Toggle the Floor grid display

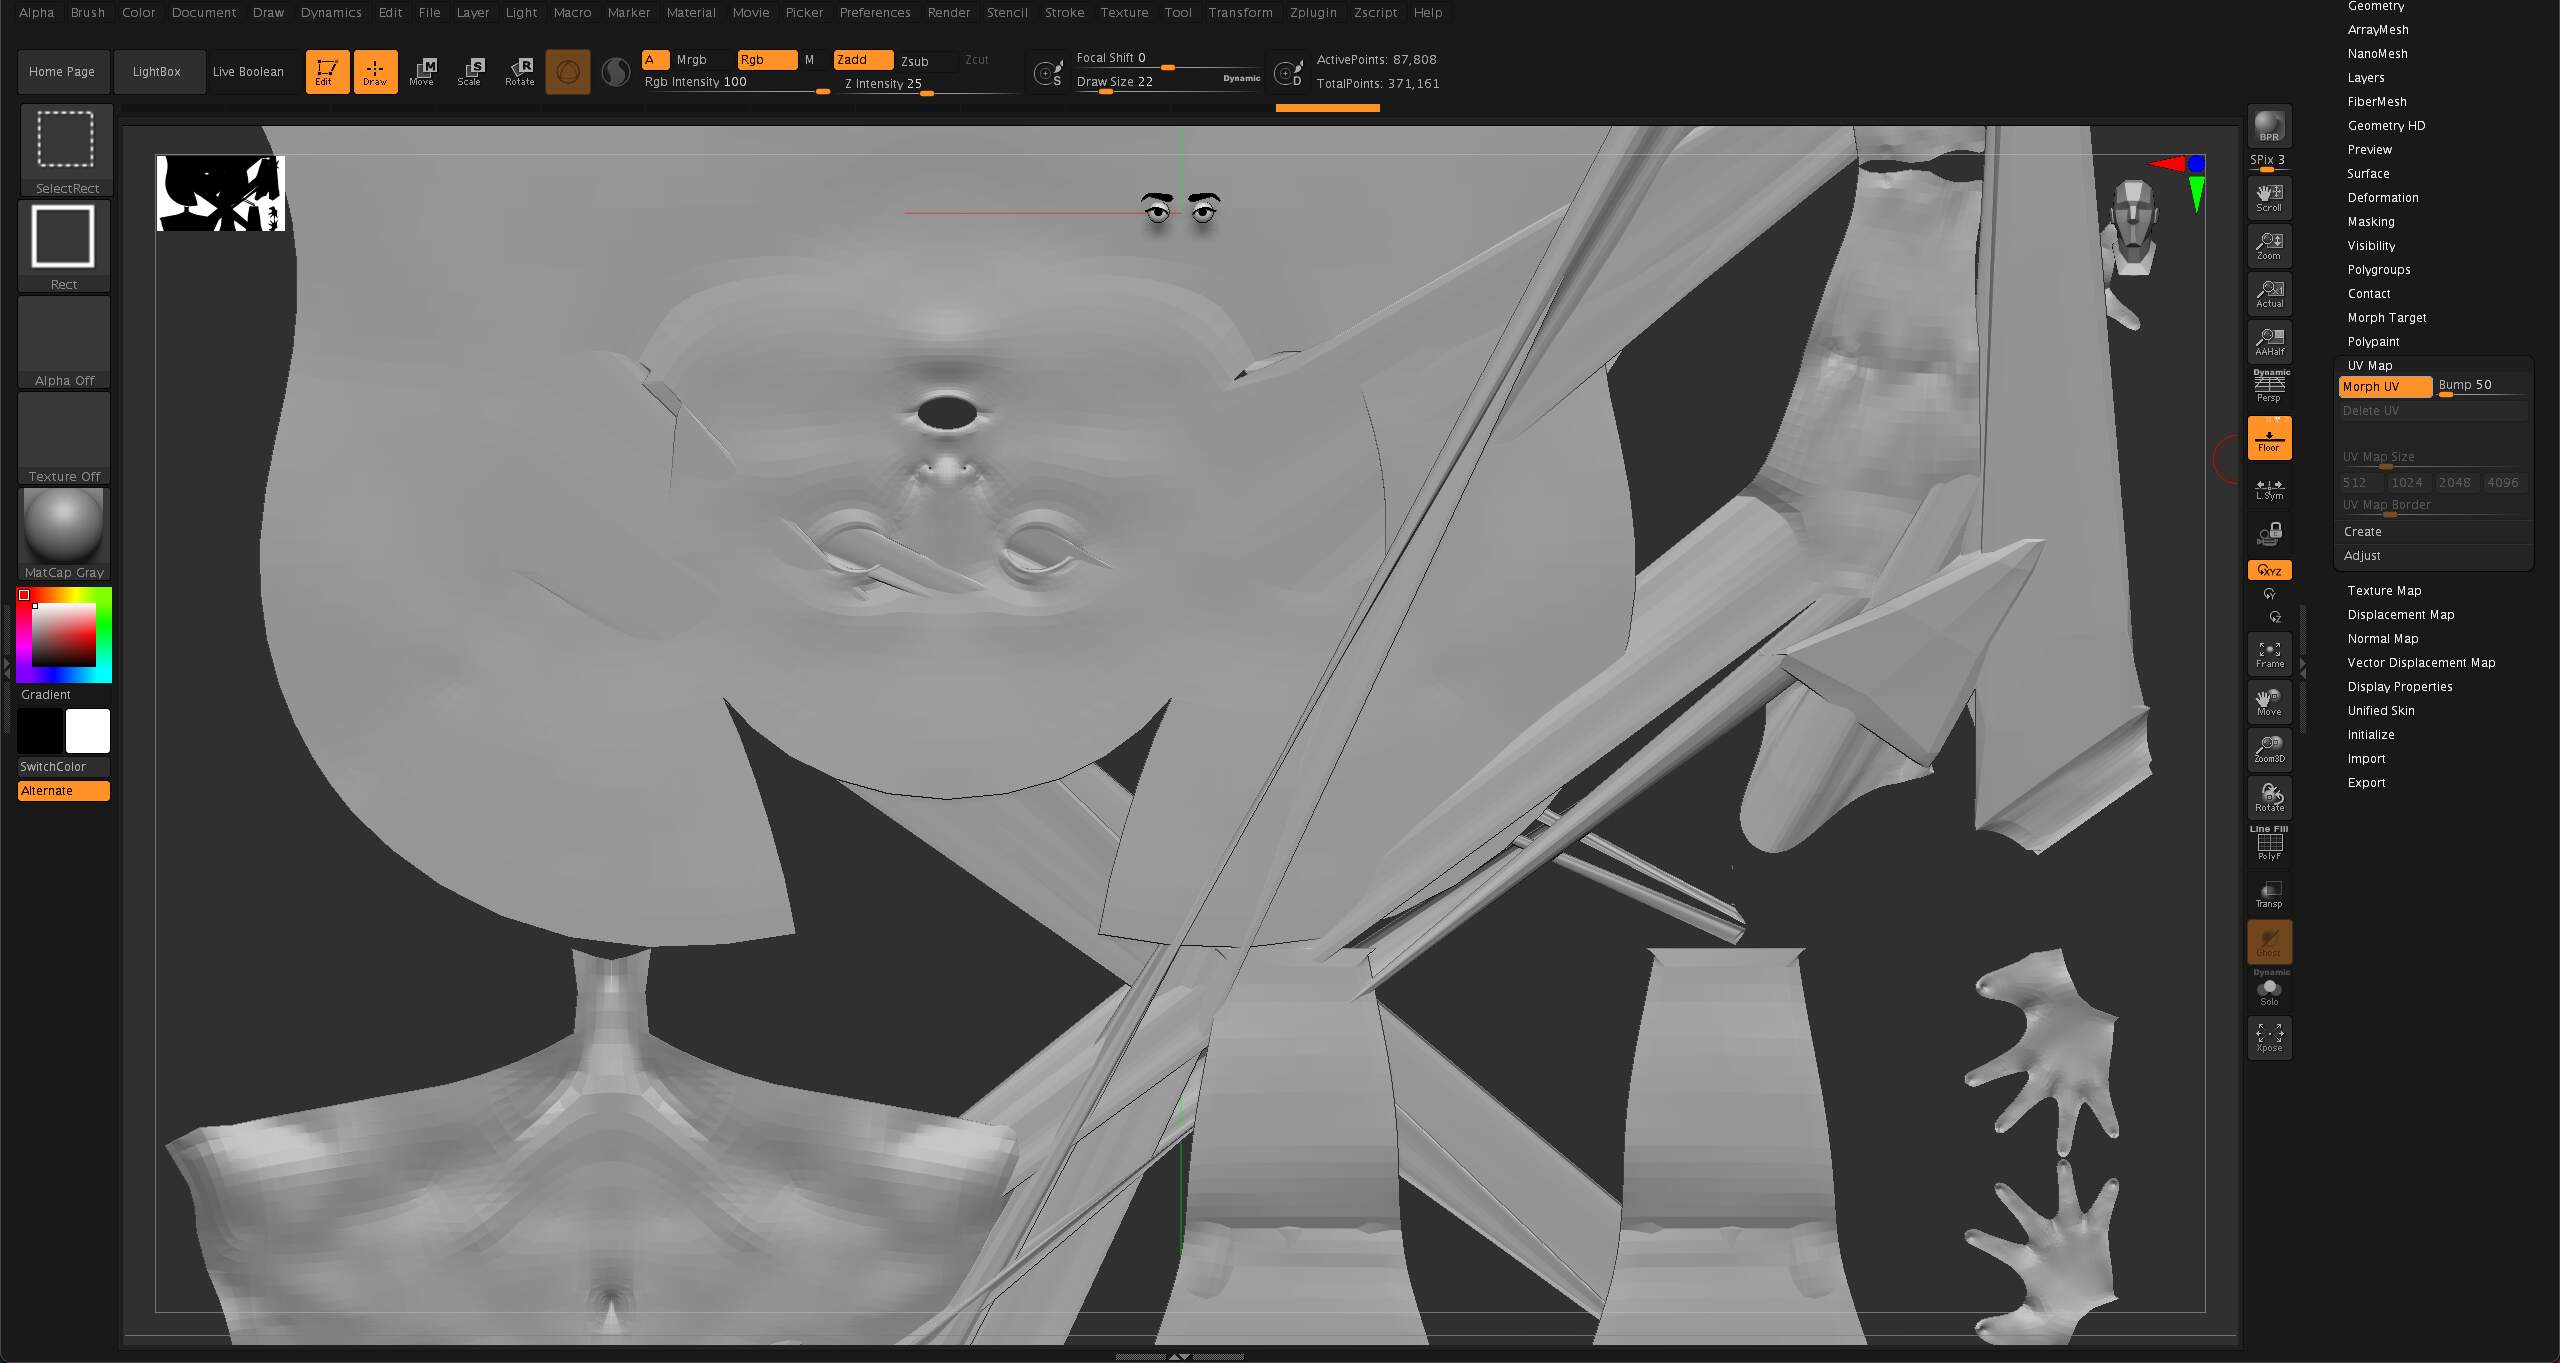point(2269,438)
